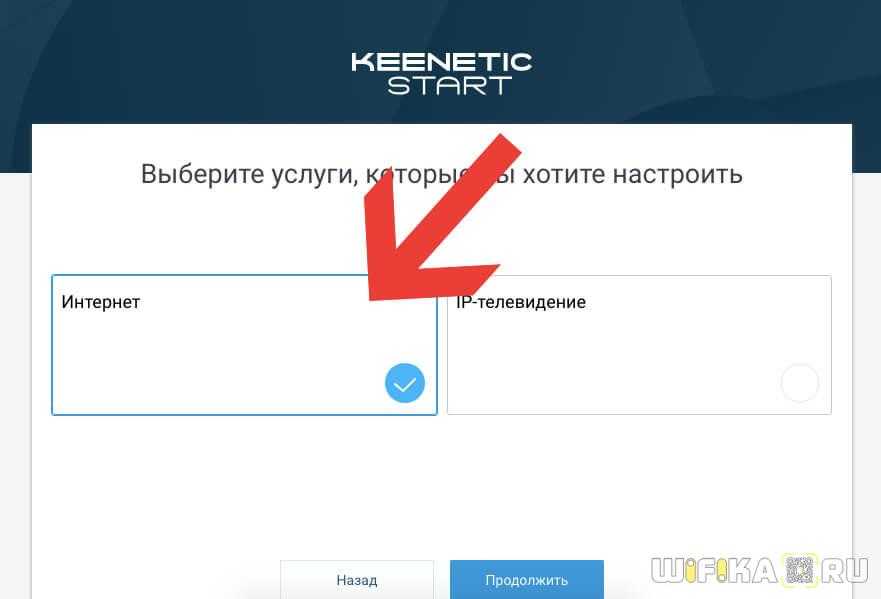
Task: Uncheck the blue checkmark on Интернет
Action: click(405, 383)
